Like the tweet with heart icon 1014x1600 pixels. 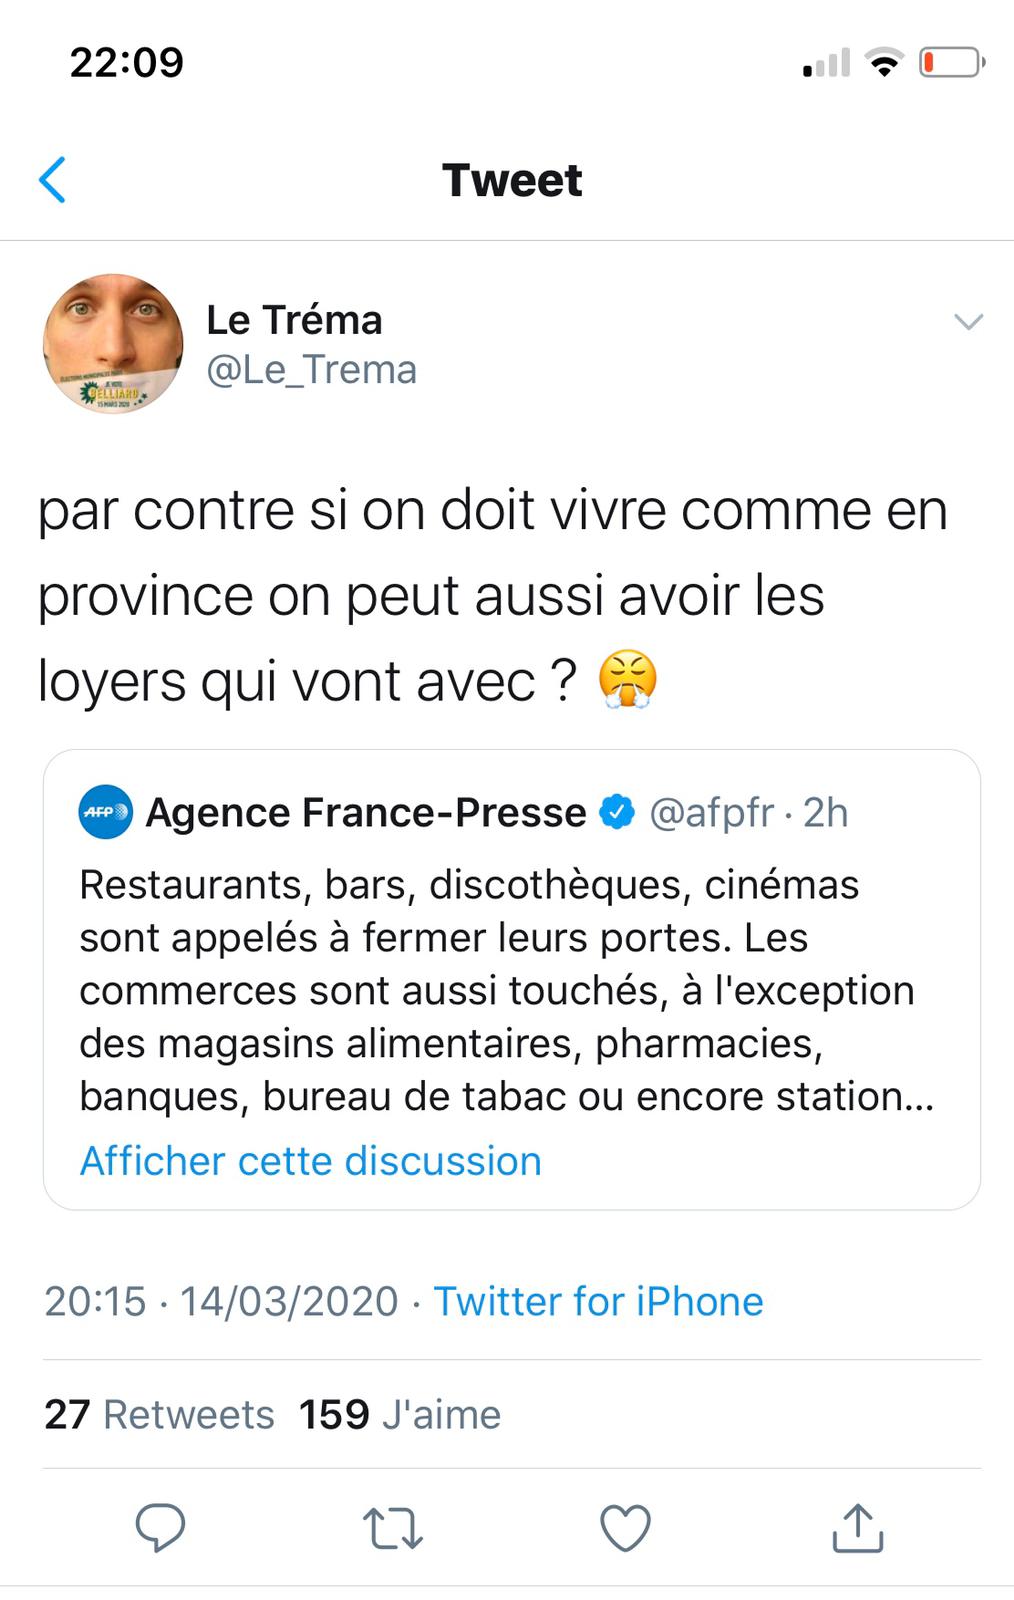625,1527
